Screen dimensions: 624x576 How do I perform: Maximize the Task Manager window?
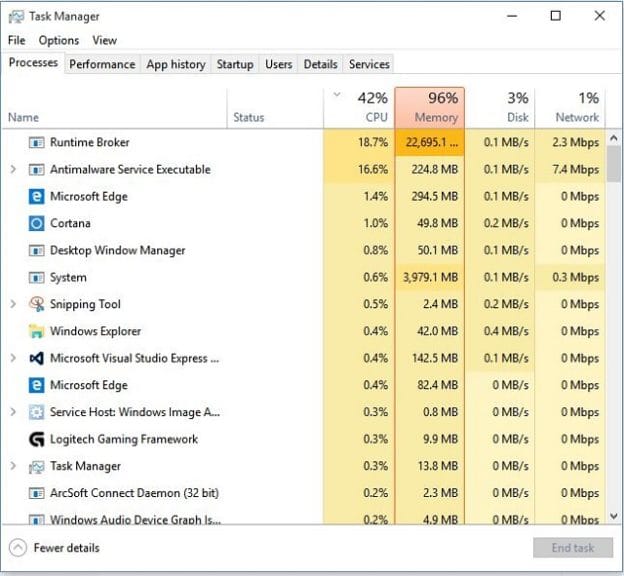coord(556,16)
